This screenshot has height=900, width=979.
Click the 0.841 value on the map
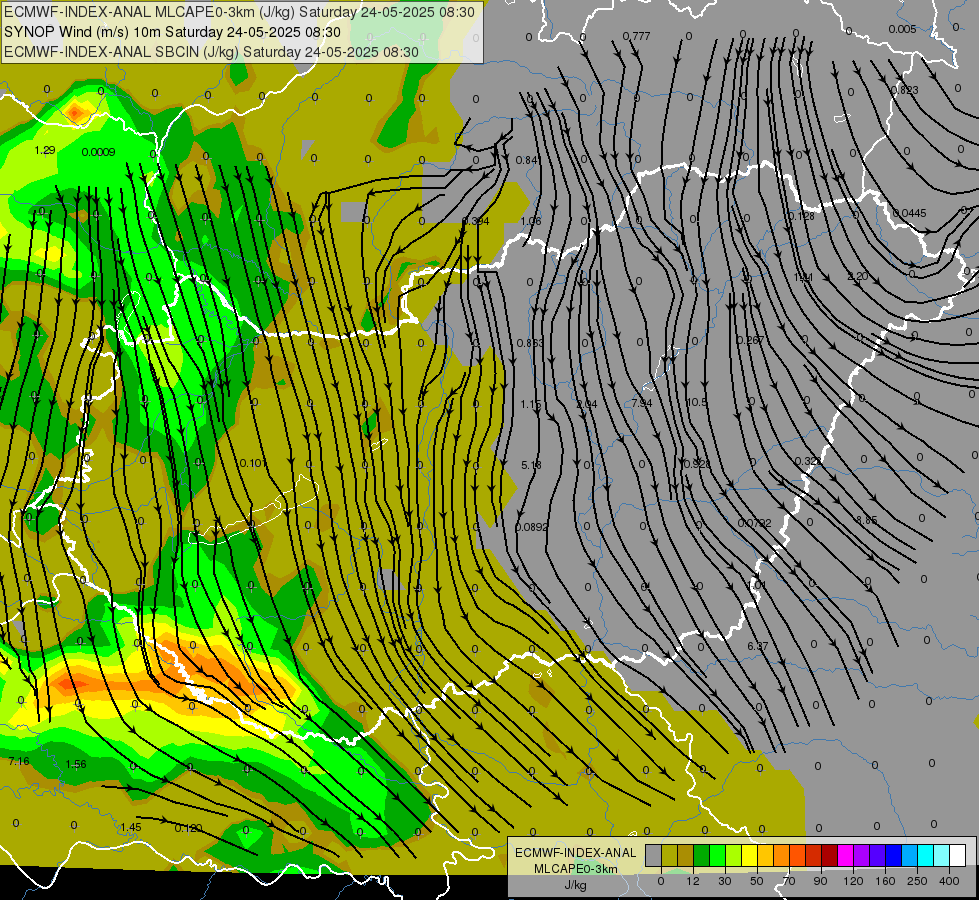click(x=528, y=161)
